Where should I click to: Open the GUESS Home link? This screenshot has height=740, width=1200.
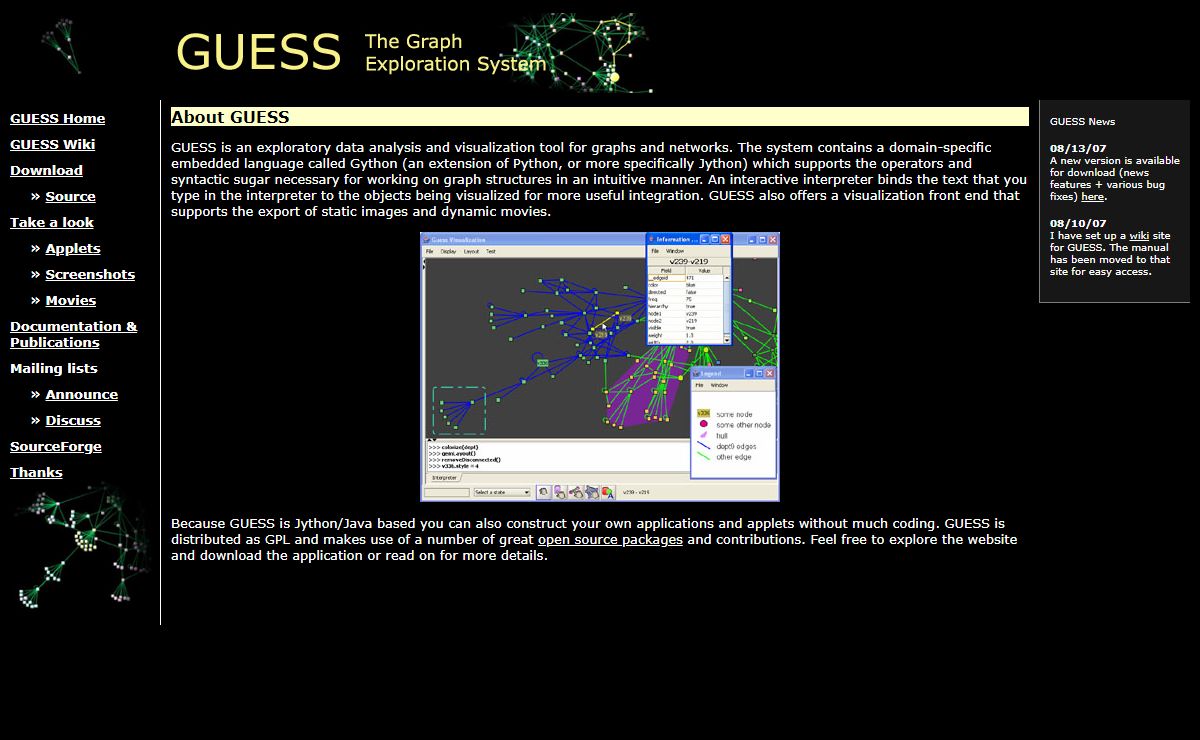pyautogui.click(x=57, y=119)
